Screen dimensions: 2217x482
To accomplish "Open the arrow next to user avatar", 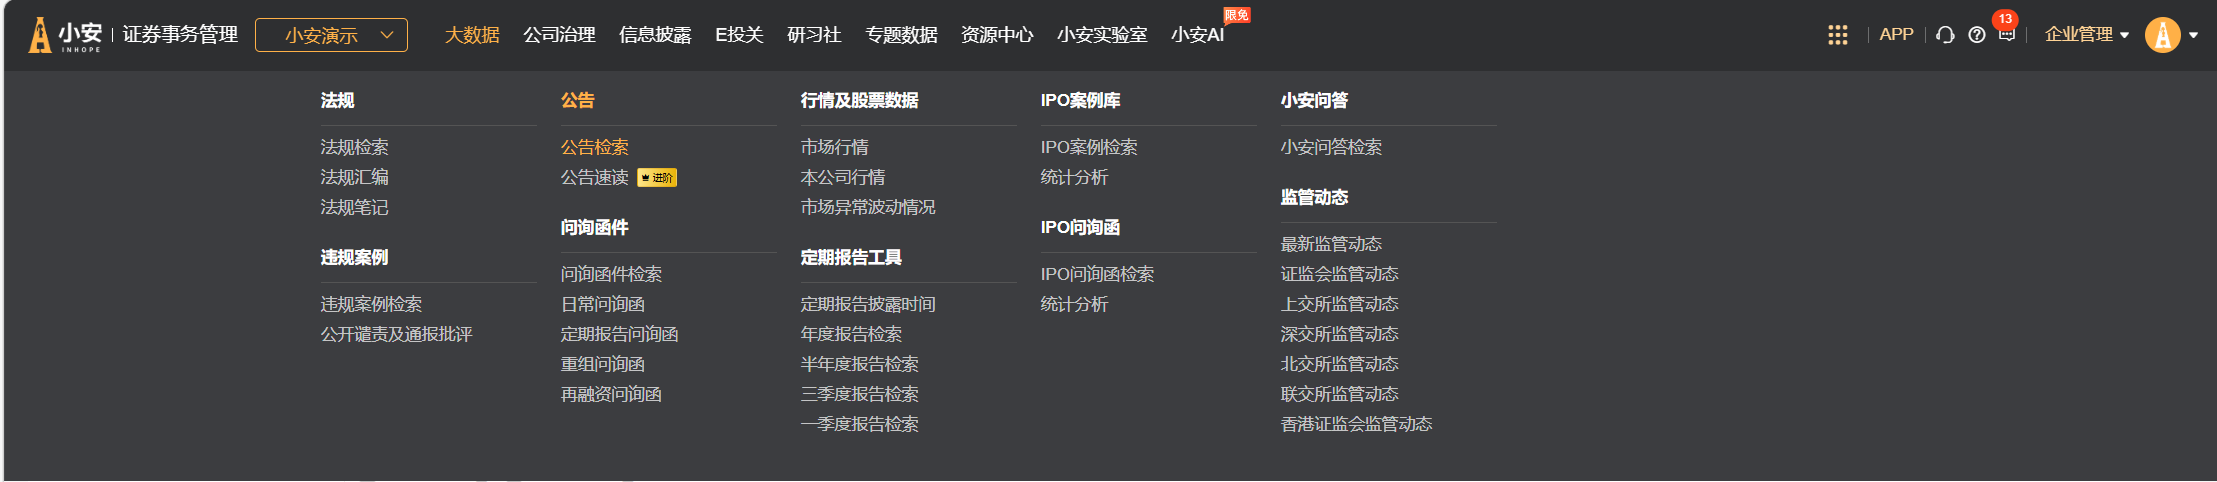I will (x=2194, y=35).
